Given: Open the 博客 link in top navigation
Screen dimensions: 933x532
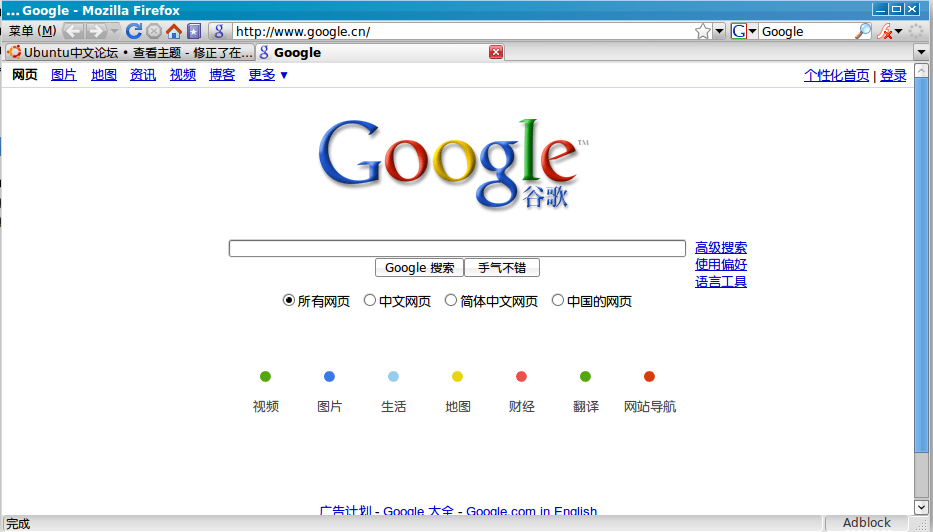Looking at the screenshot, I should point(222,74).
